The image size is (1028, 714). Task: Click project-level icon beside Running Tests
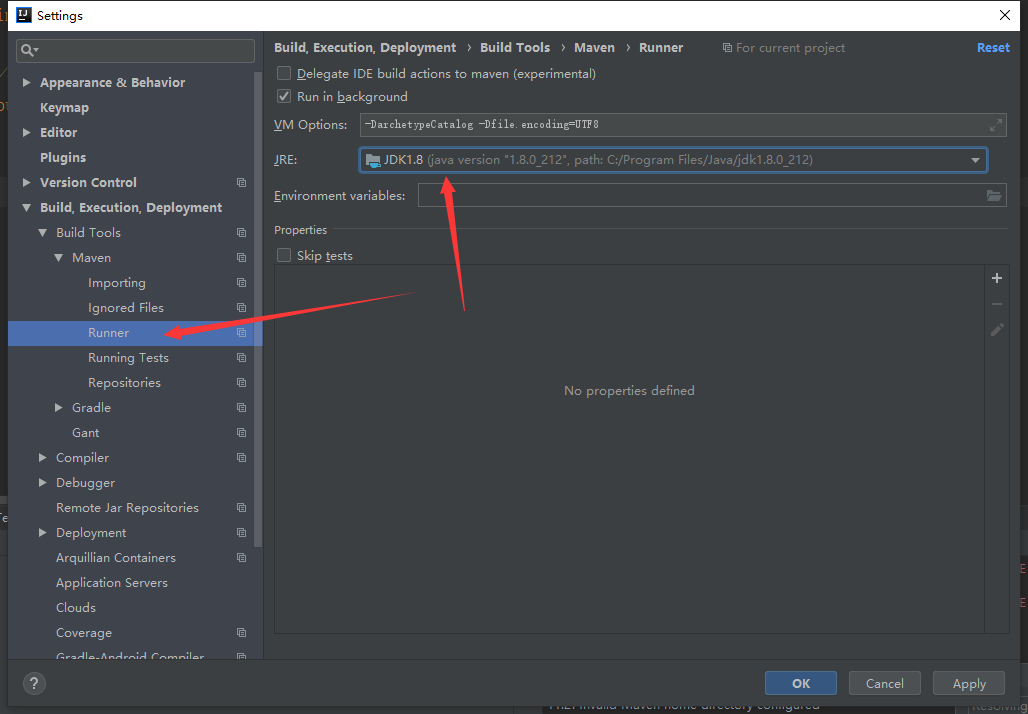click(x=241, y=357)
